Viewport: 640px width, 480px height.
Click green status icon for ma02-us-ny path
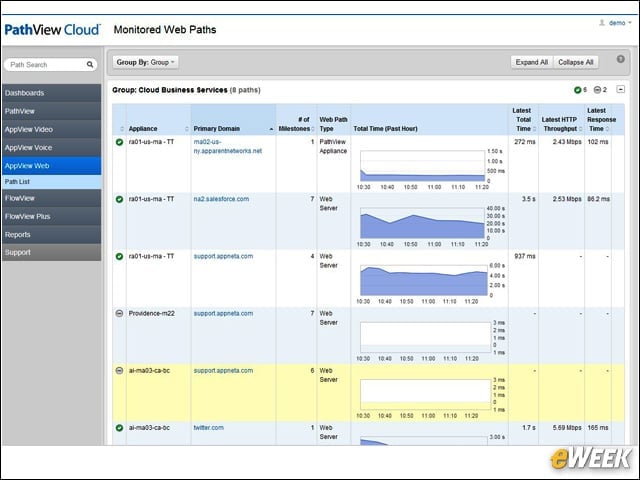click(119, 142)
